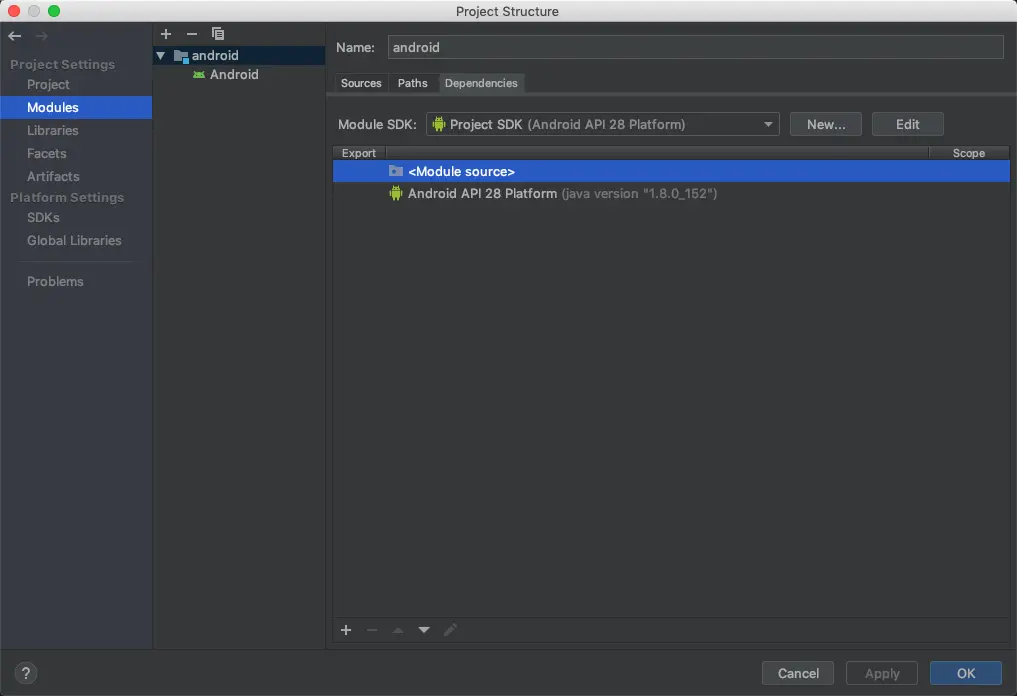Click the Scope column header
The image size is (1017, 696).
coord(968,153)
